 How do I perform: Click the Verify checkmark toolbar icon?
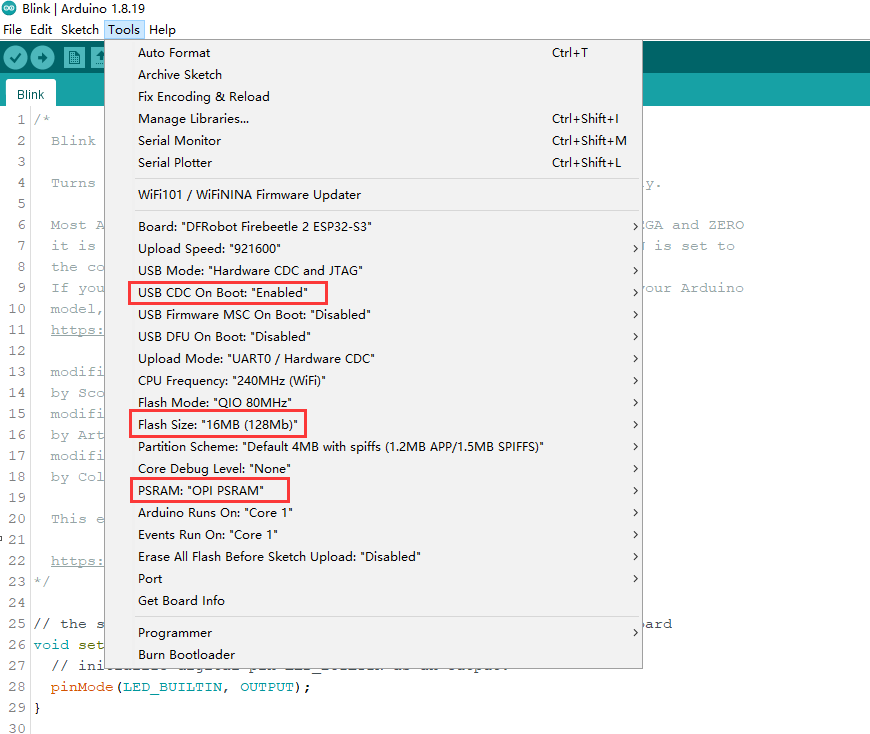pyautogui.click(x=15, y=57)
